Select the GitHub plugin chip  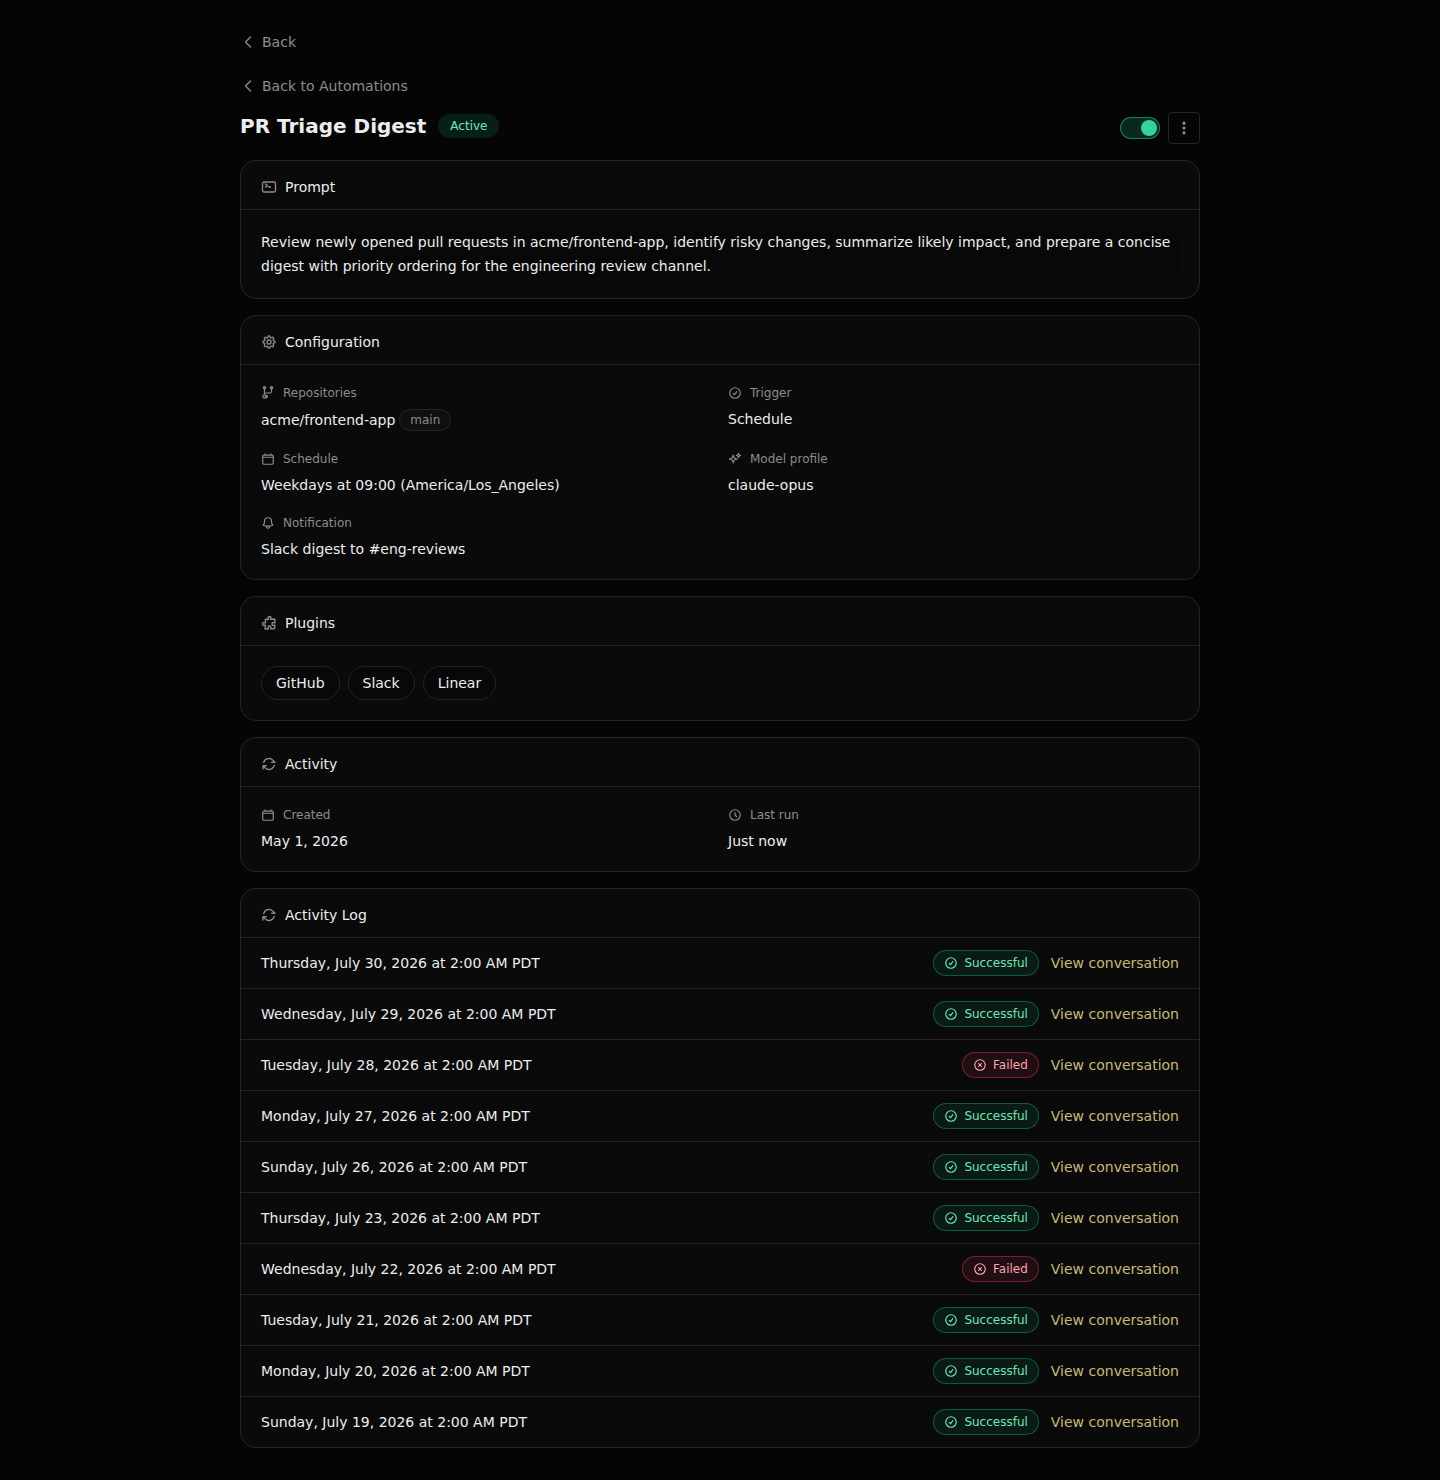tap(300, 683)
